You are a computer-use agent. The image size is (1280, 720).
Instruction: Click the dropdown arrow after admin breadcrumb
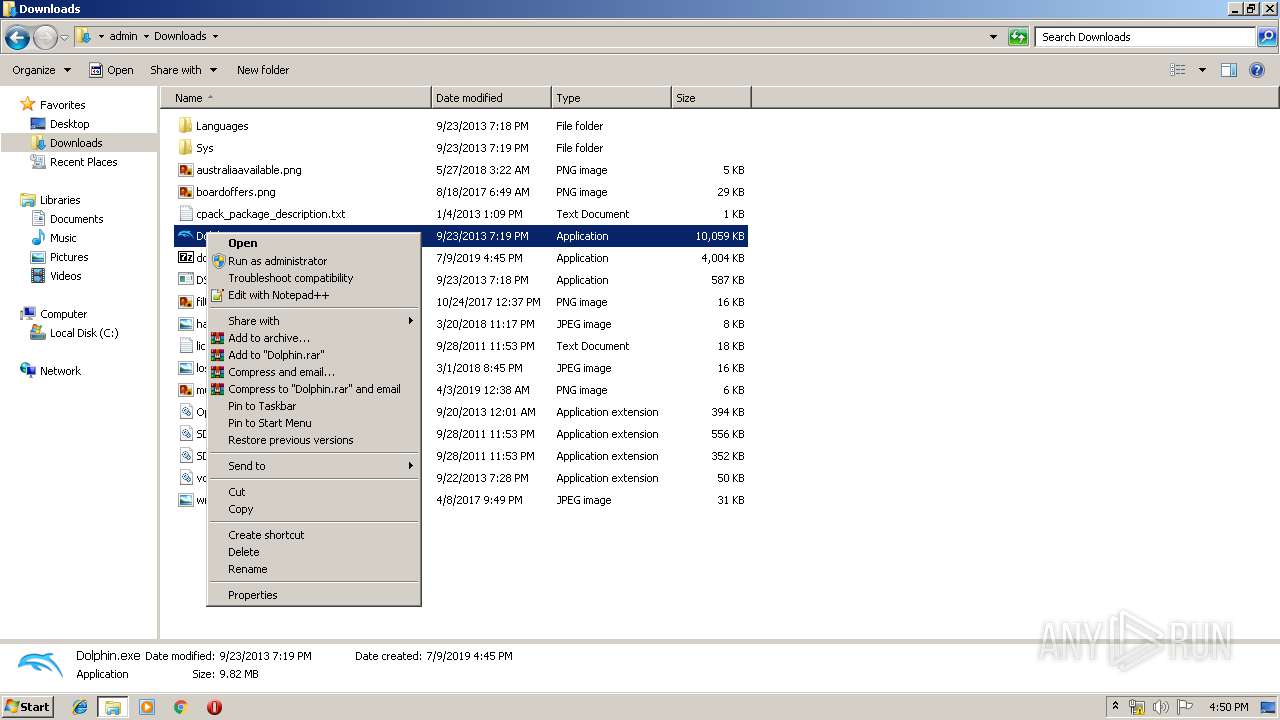(146, 37)
